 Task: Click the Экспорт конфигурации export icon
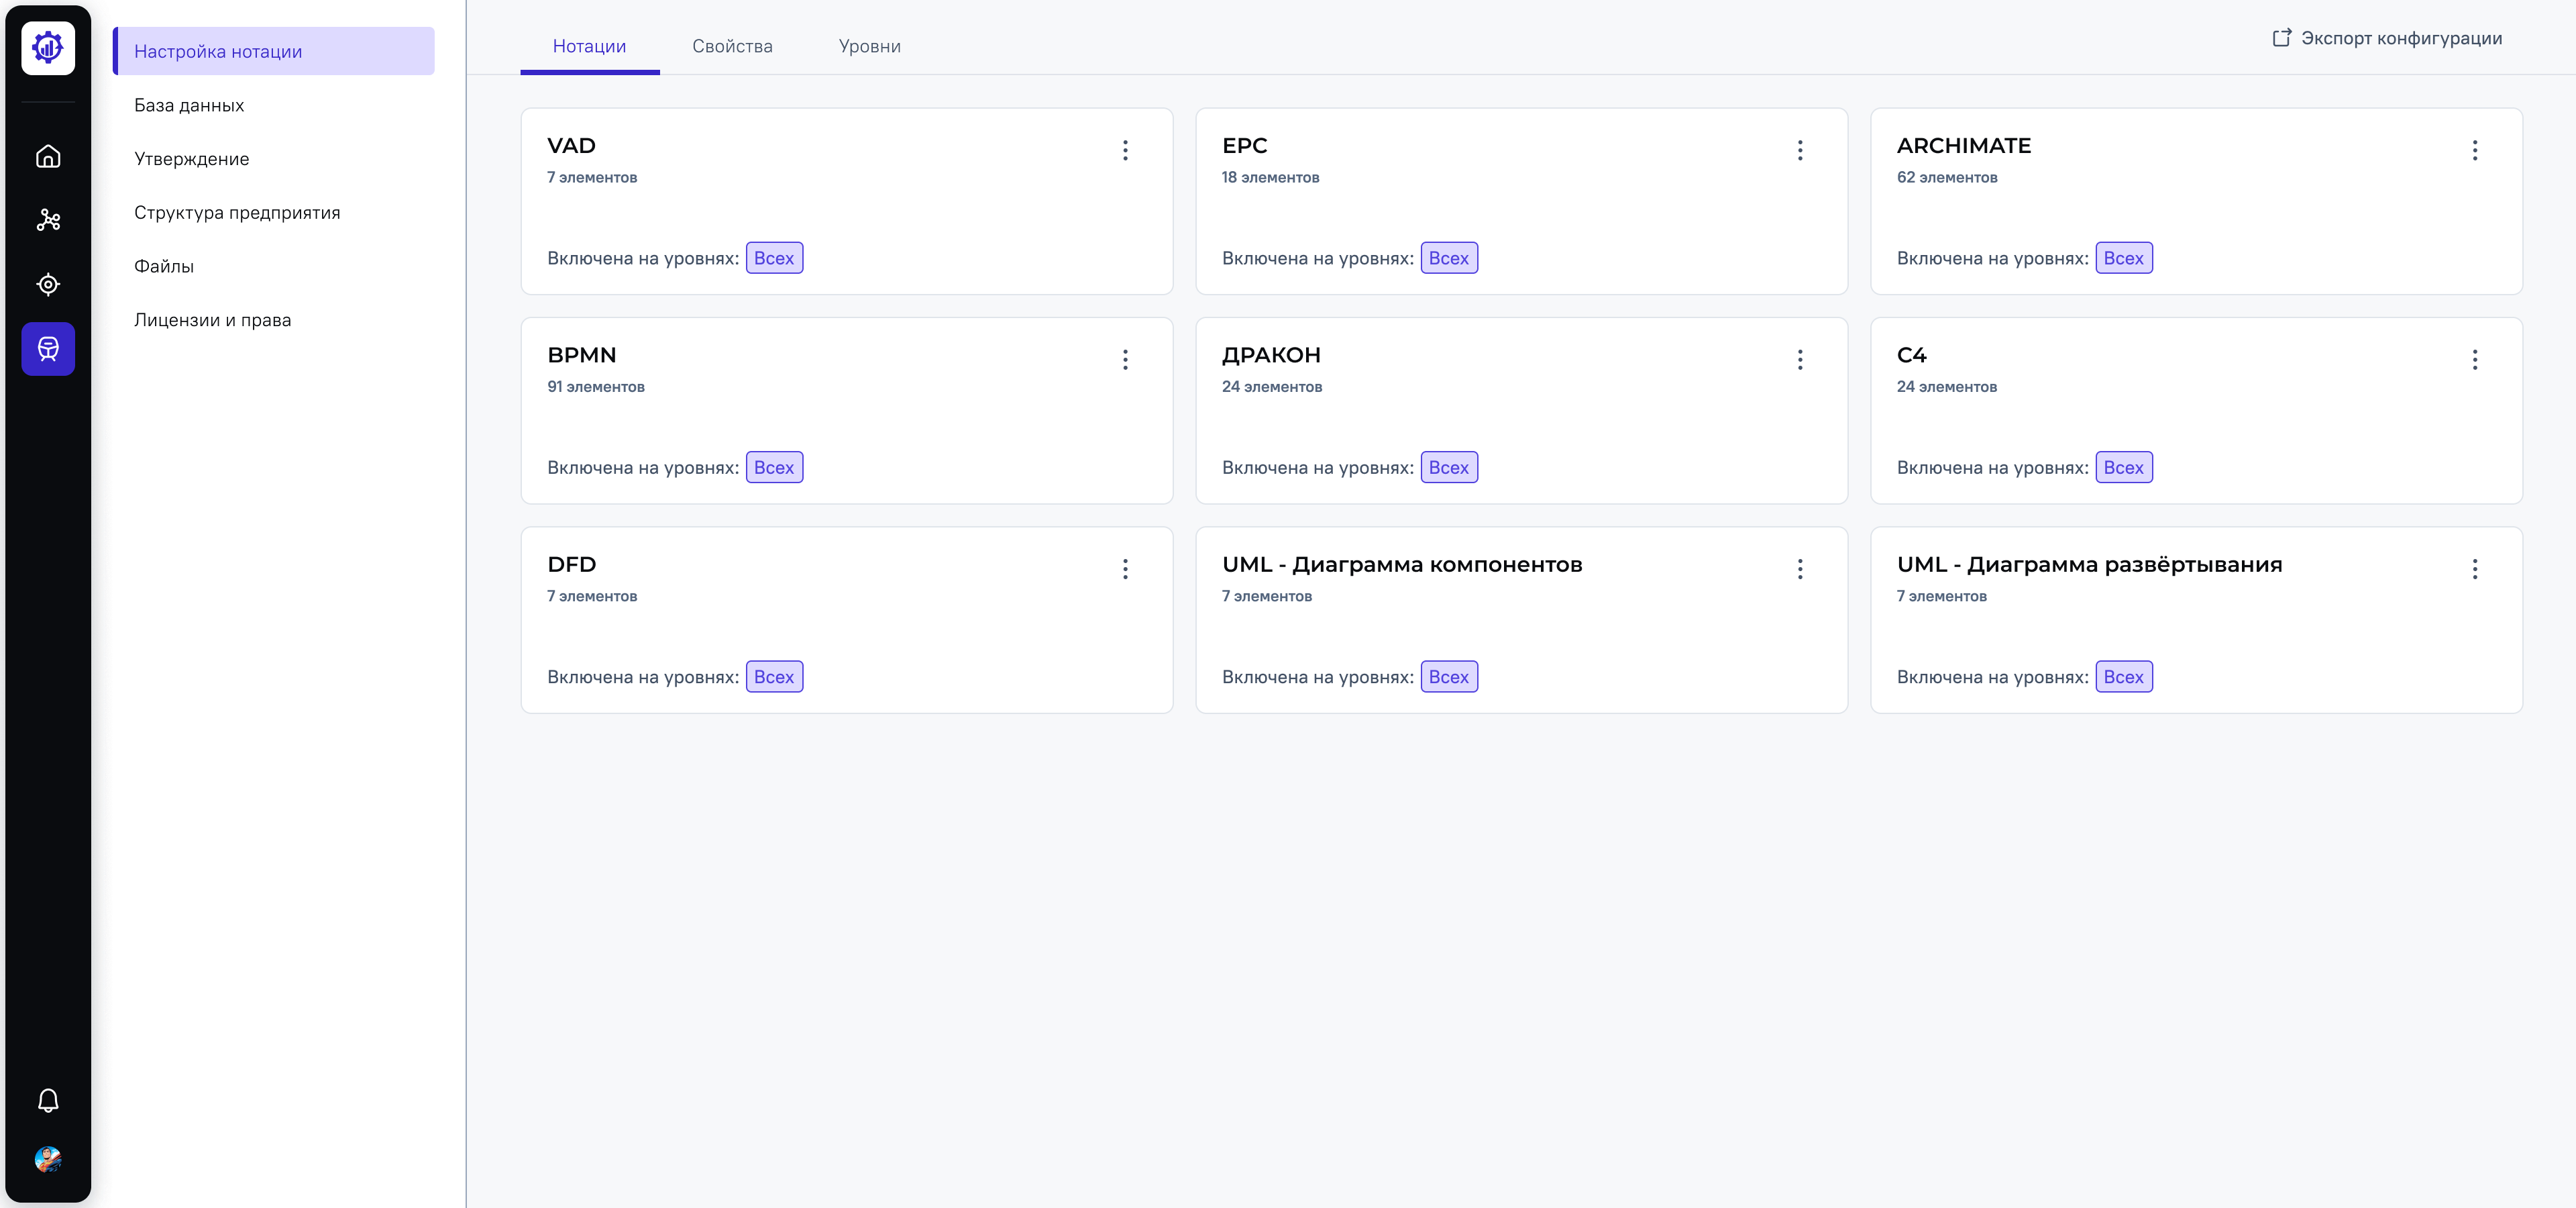click(x=2281, y=38)
